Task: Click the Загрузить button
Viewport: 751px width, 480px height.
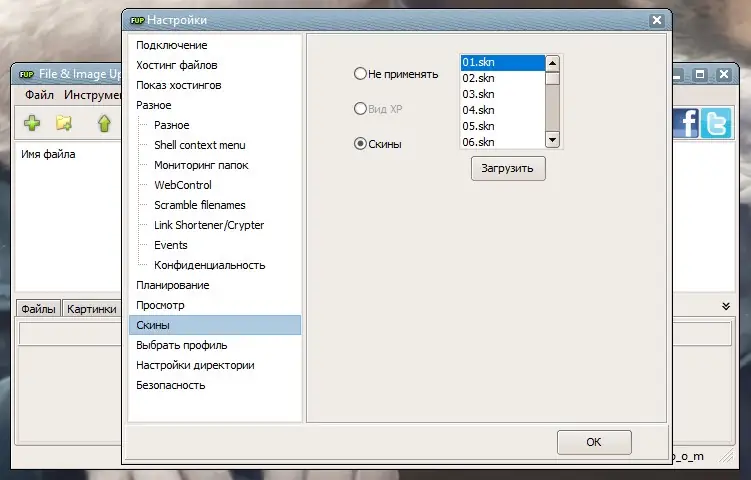Action: pyautogui.click(x=508, y=169)
